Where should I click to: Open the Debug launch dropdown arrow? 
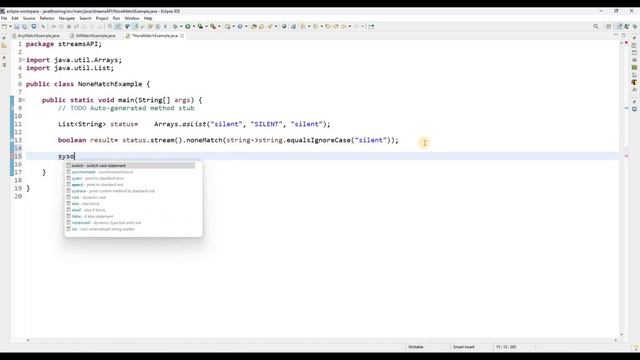[181, 27]
